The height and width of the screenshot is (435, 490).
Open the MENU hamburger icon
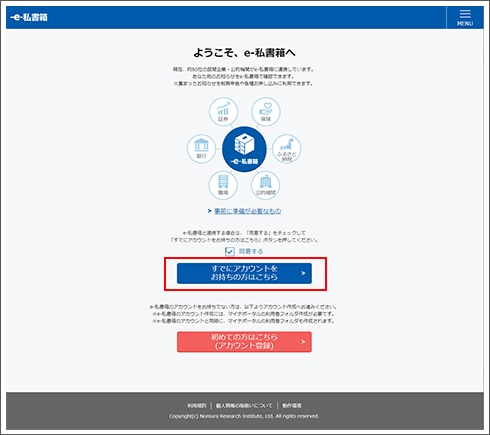465,18
